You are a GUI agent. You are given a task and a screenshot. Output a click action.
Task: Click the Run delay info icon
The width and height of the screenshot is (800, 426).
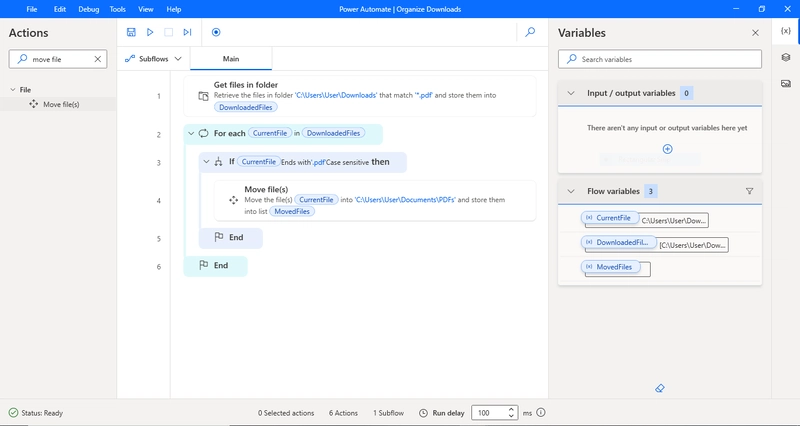[541, 412]
